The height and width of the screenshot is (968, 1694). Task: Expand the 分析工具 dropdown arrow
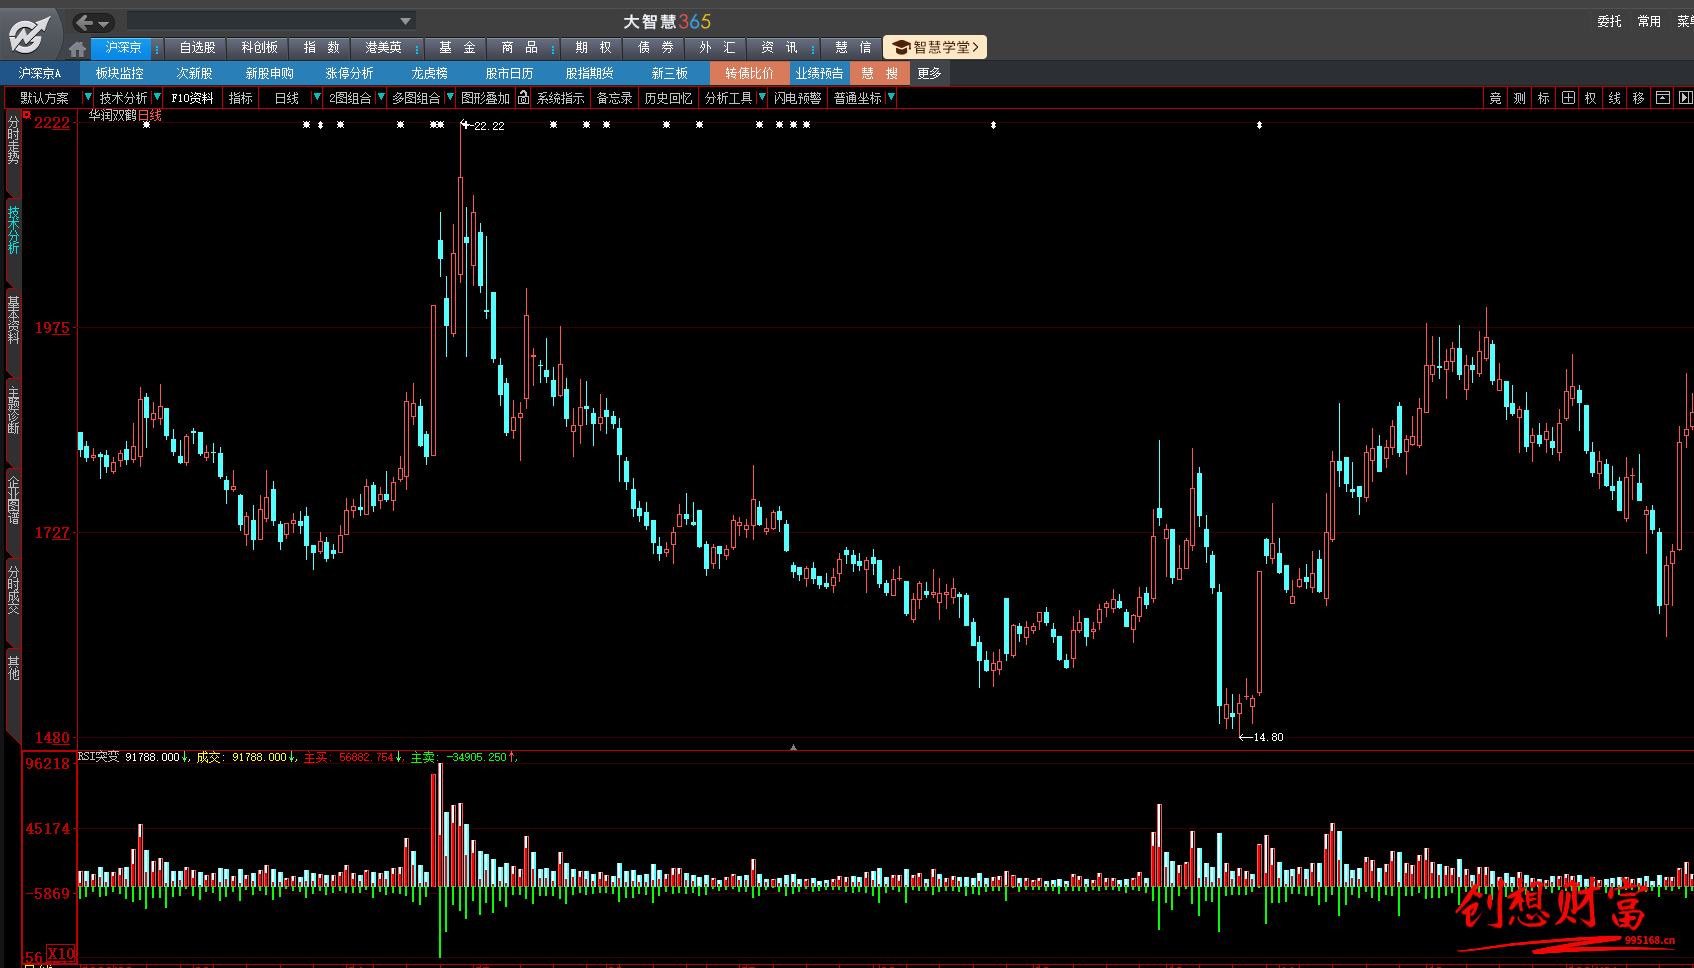coord(762,97)
